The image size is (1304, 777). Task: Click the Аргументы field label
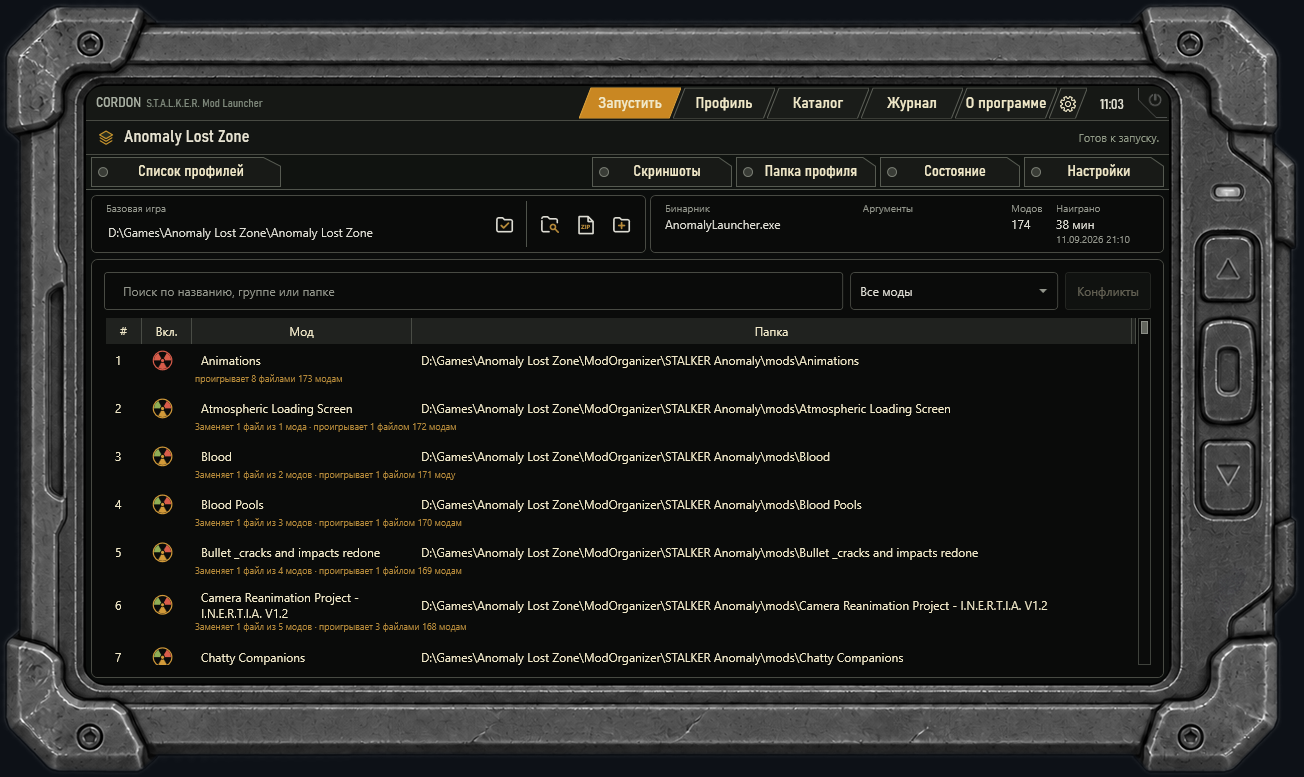(888, 209)
